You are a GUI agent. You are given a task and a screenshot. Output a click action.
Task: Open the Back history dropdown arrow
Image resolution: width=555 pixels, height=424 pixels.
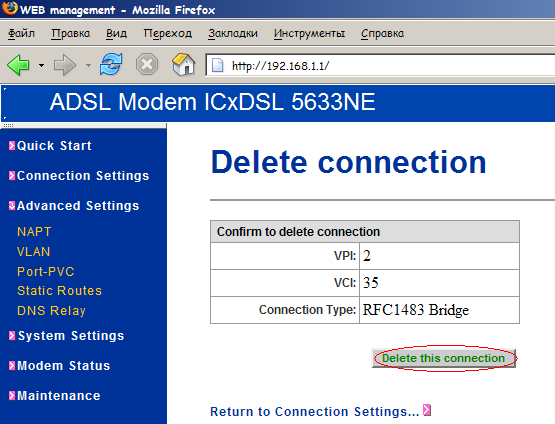41,65
